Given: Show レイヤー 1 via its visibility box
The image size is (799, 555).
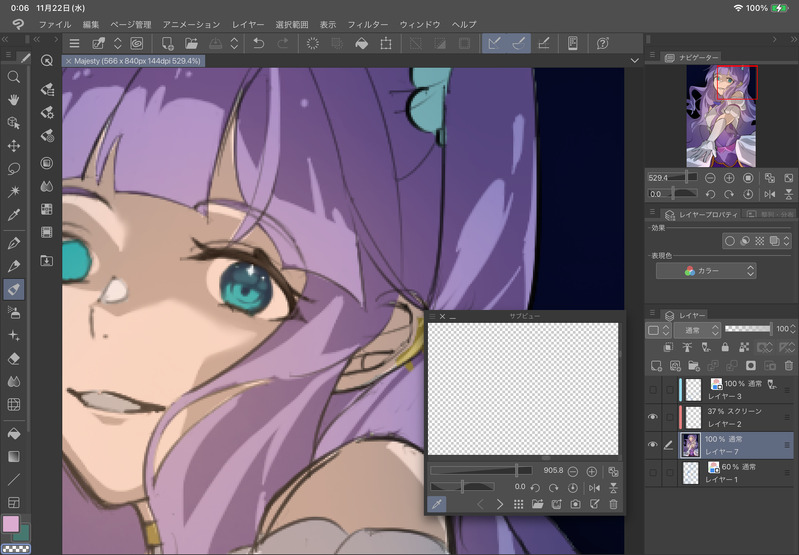Looking at the screenshot, I should pos(653,472).
